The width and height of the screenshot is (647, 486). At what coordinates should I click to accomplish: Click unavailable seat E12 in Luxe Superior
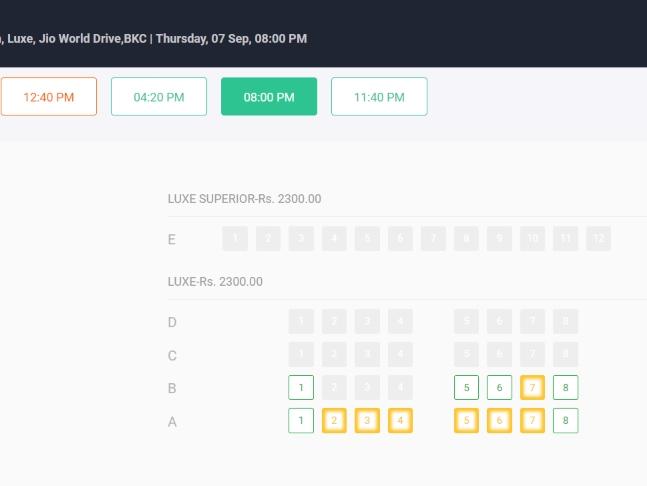(x=598, y=238)
